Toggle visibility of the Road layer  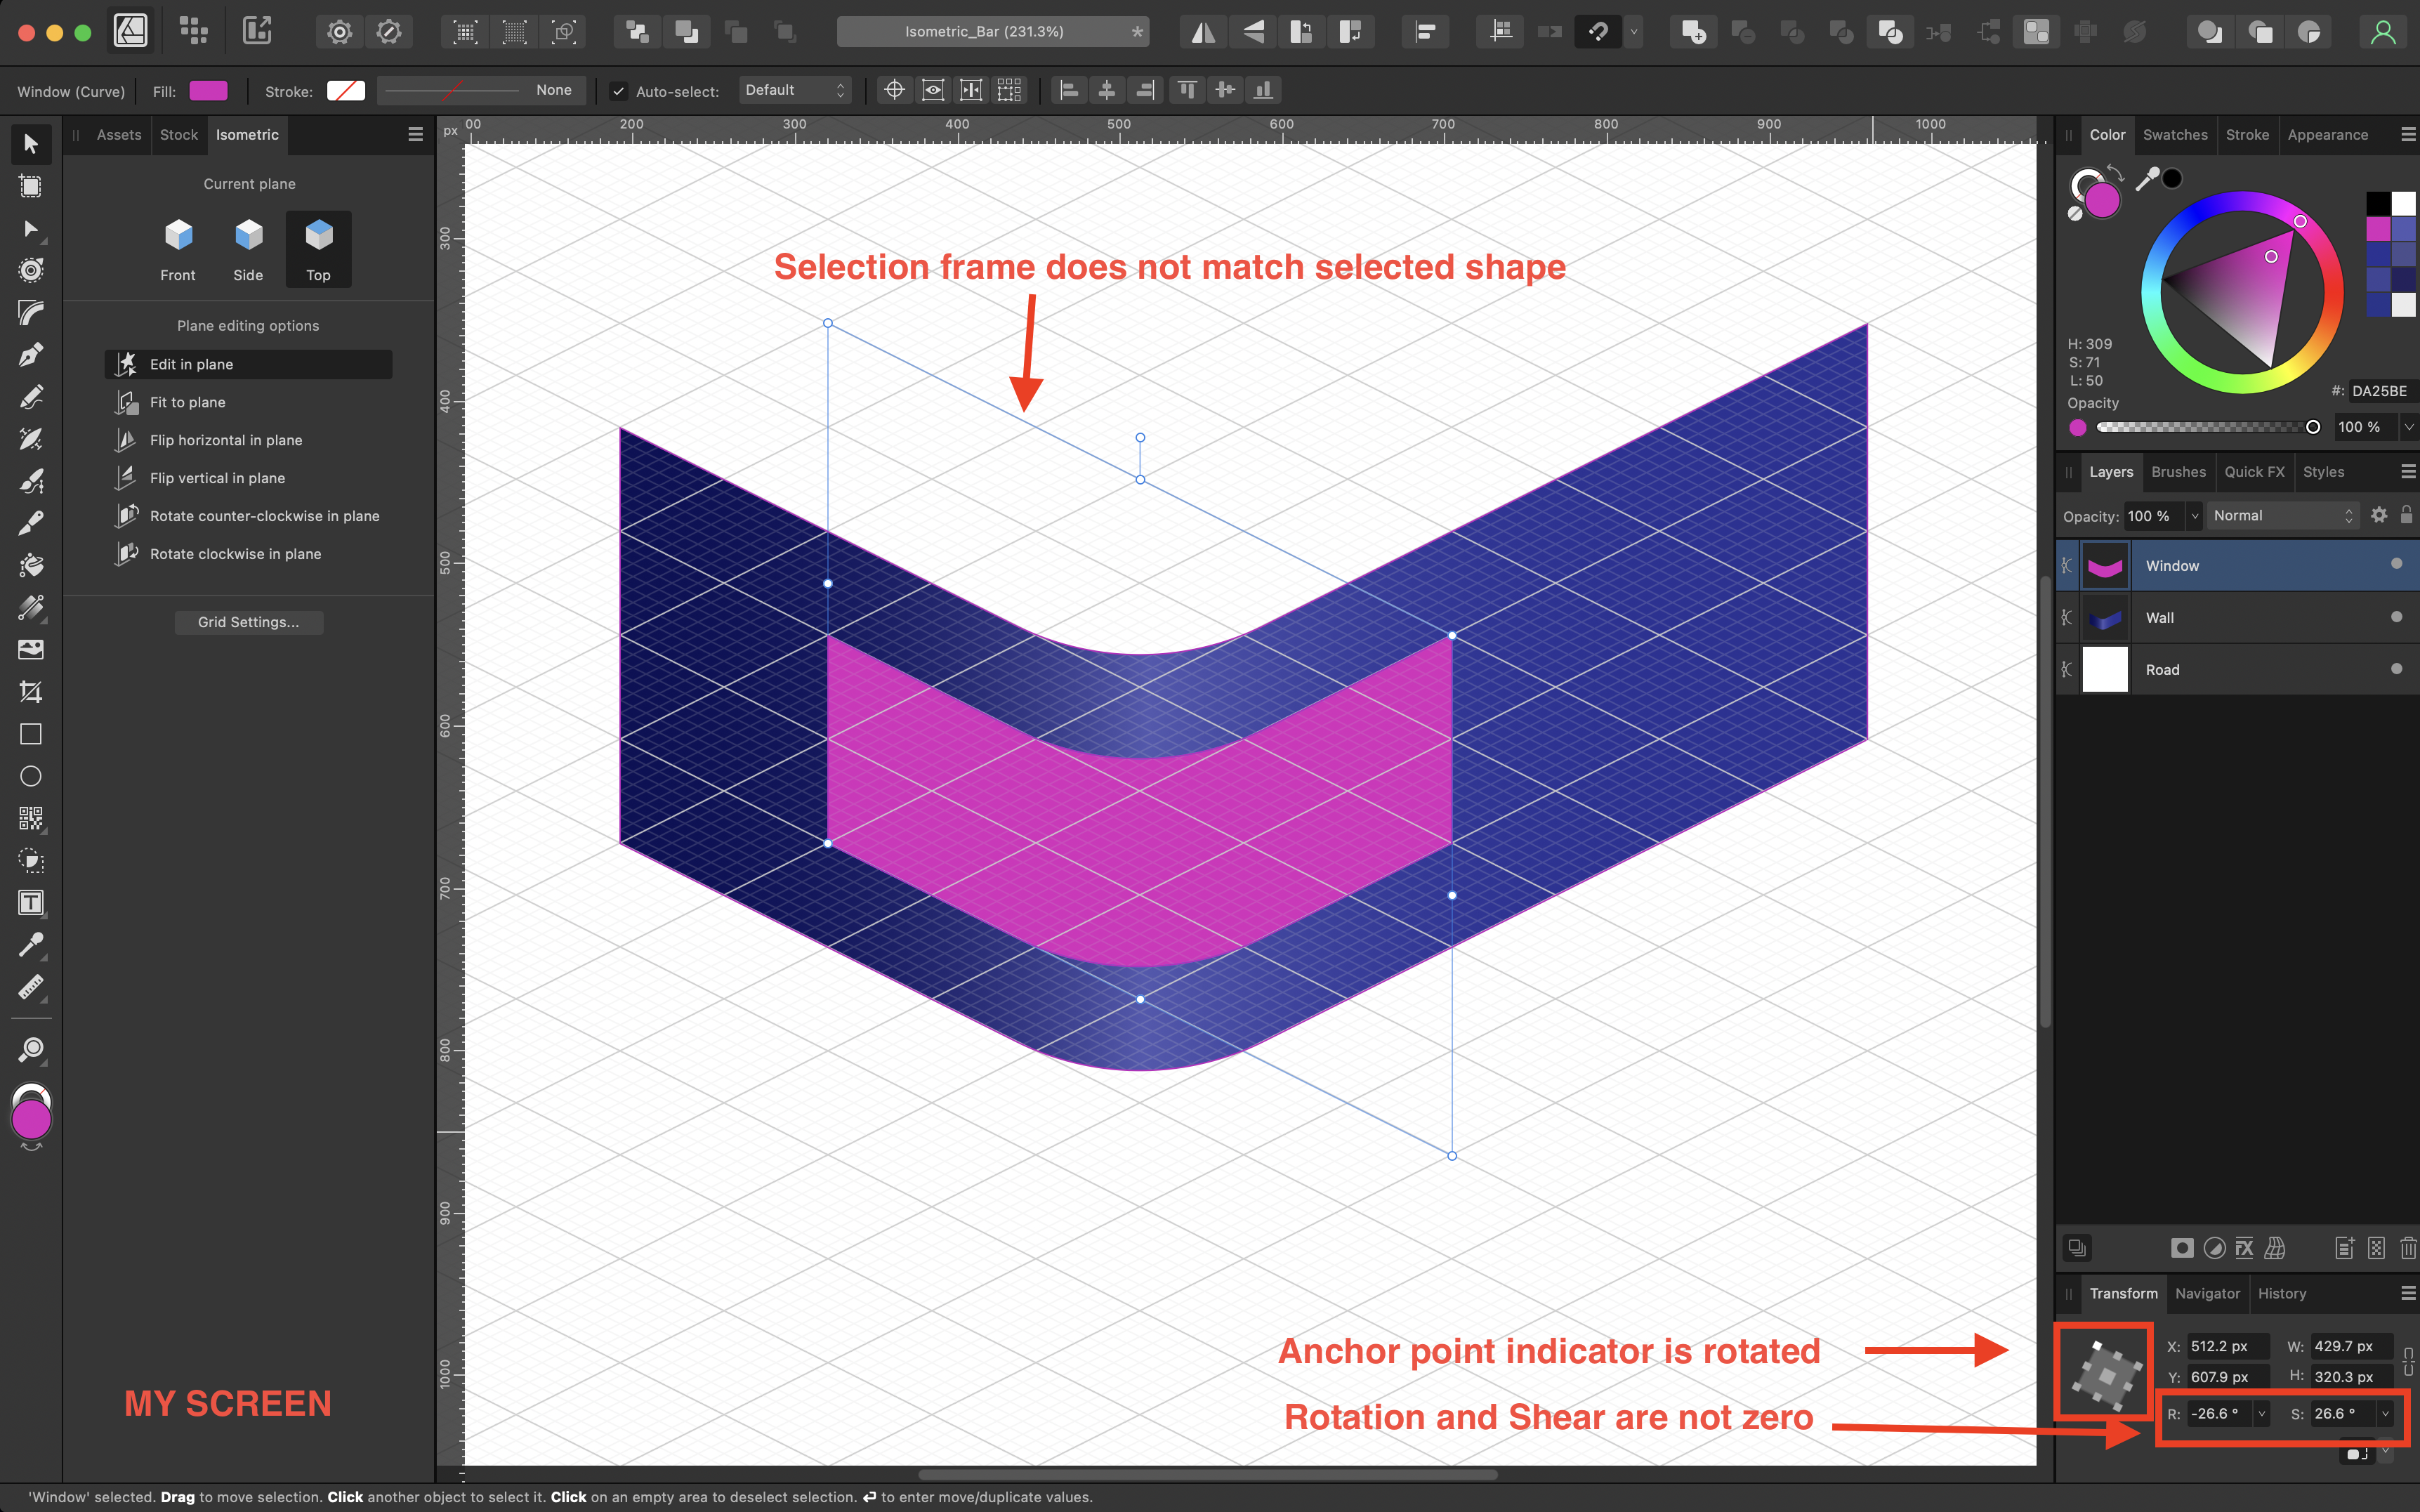2396,669
